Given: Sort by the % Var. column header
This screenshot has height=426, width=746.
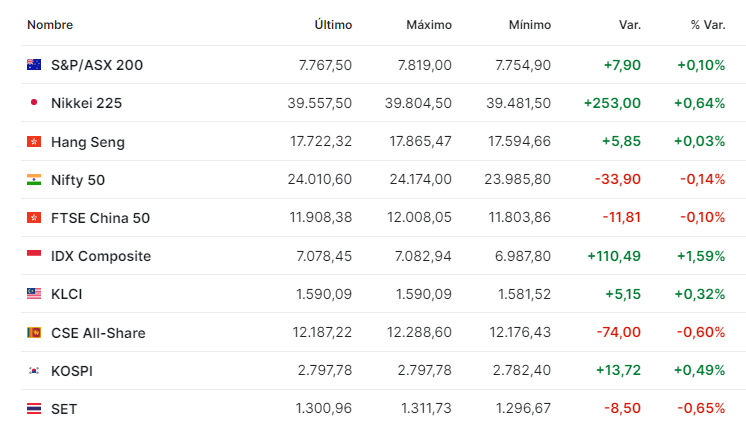Looking at the screenshot, I should pos(708,25).
